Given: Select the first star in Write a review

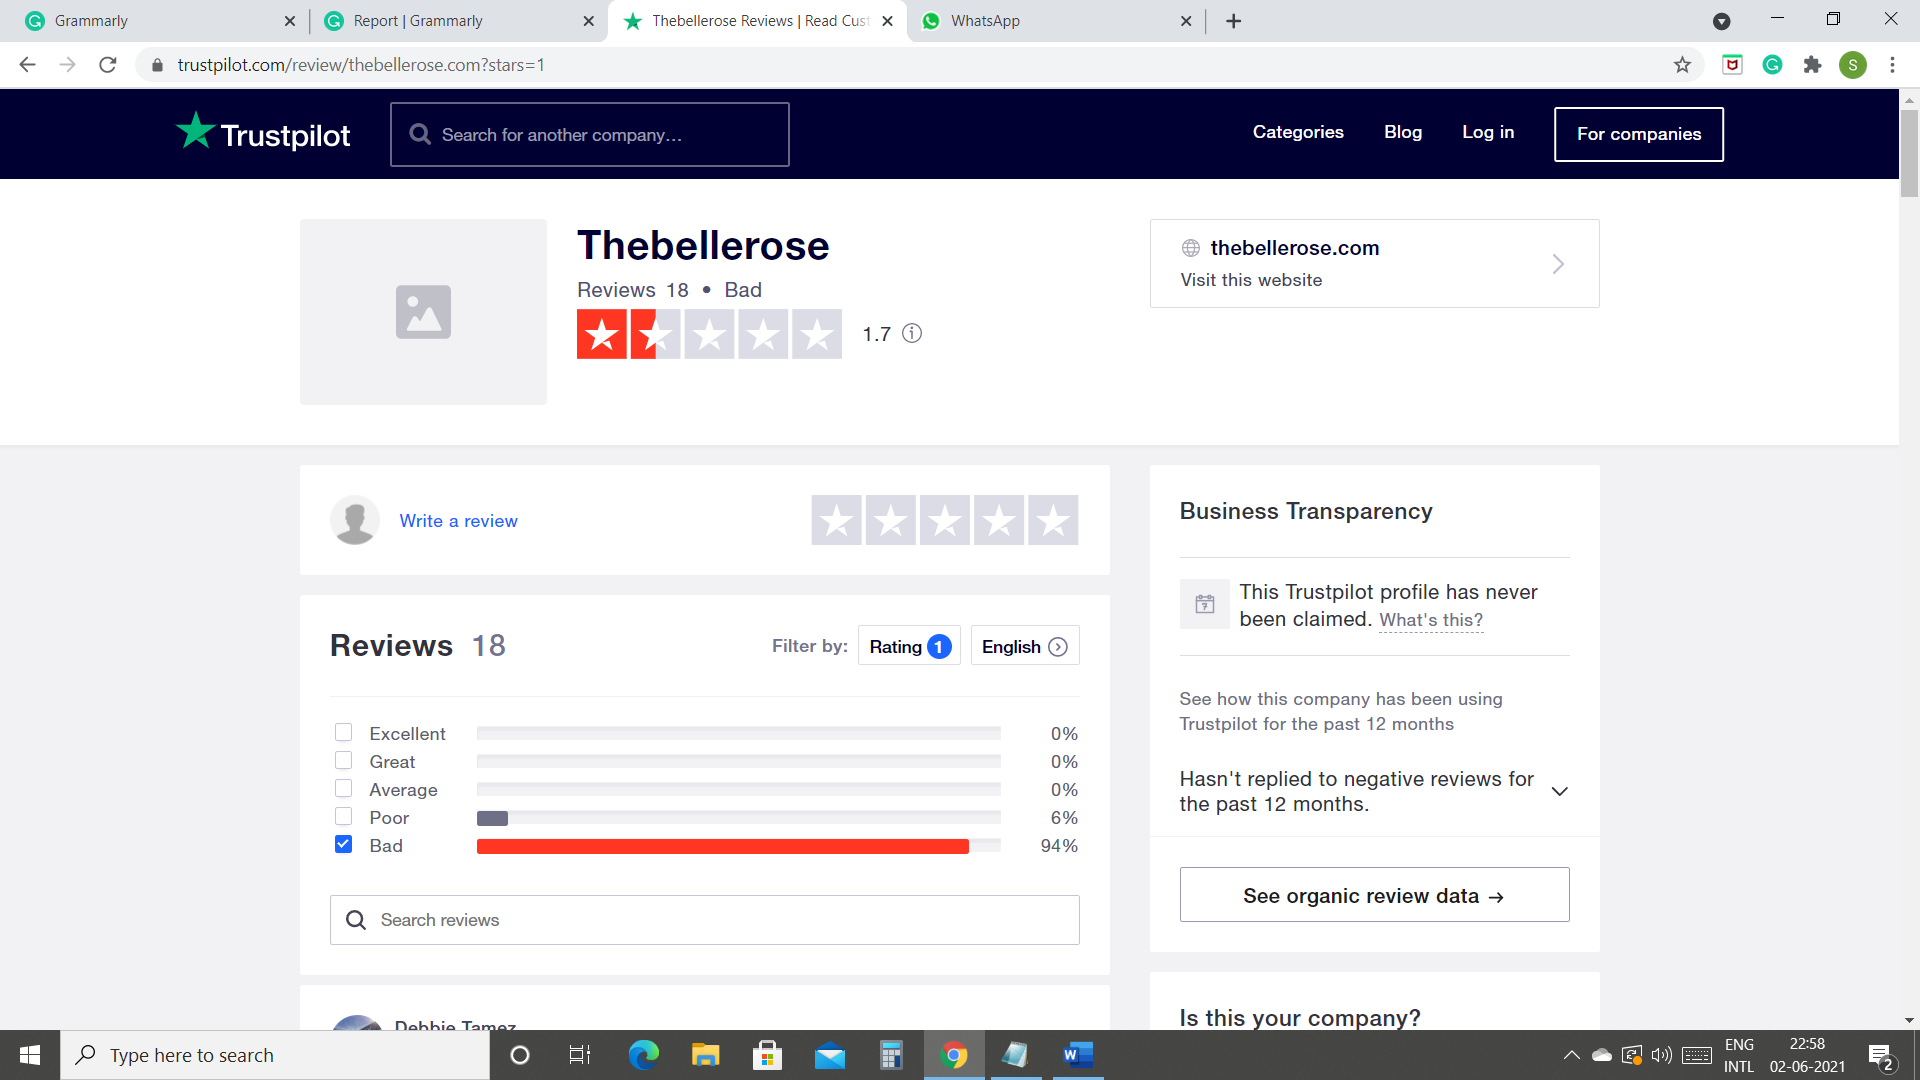Looking at the screenshot, I should click(x=837, y=520).
